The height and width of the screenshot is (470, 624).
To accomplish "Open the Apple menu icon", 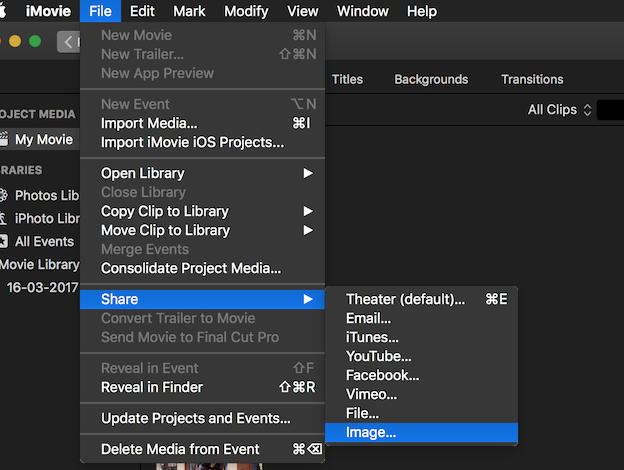I will click(x=2, y=11).
